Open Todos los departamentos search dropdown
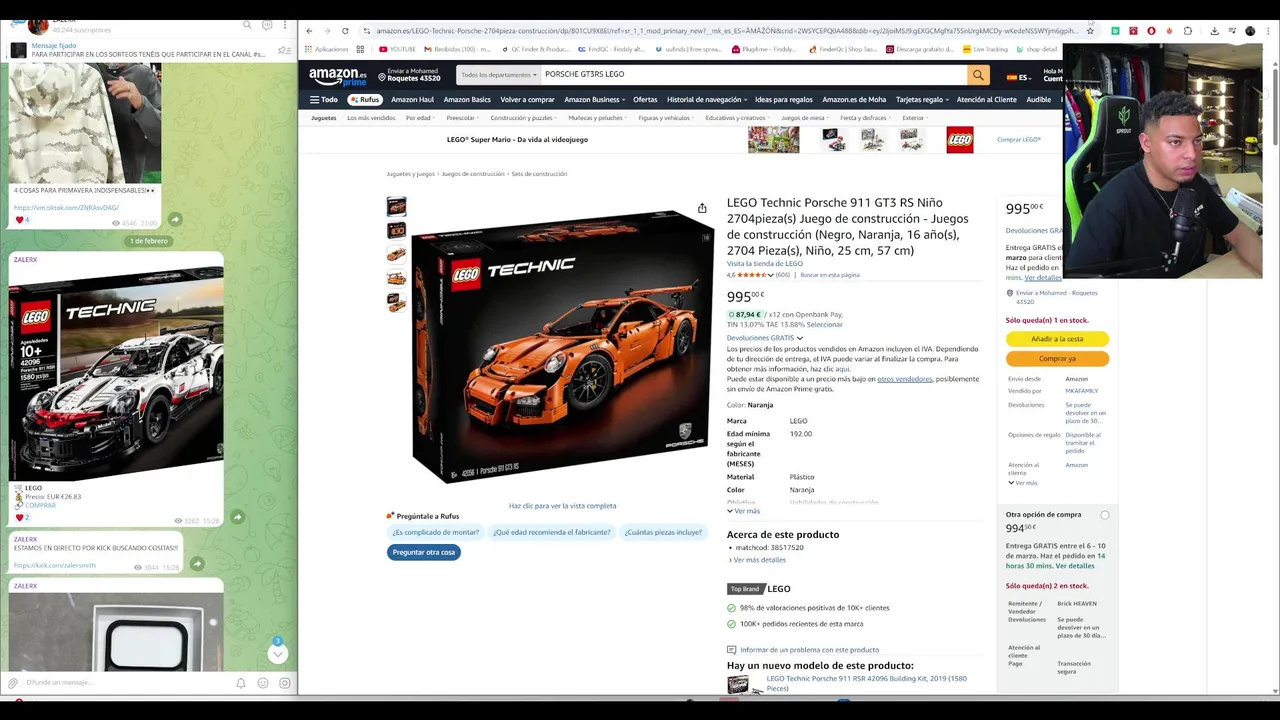This screenshot has height=720, width=1280. (x=498, y=75)
